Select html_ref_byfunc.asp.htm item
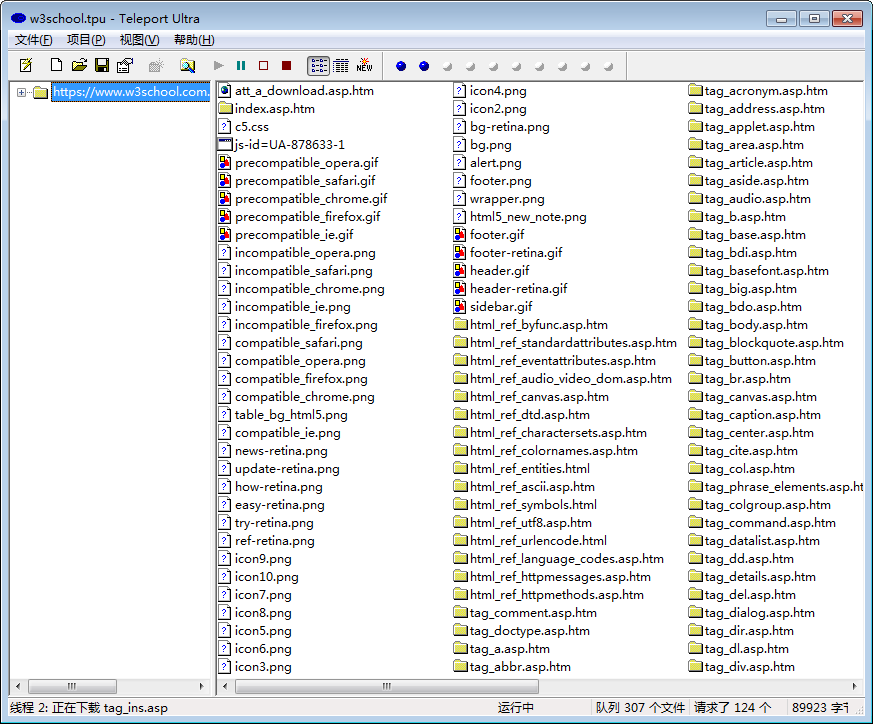 click(x=538, y=325)
